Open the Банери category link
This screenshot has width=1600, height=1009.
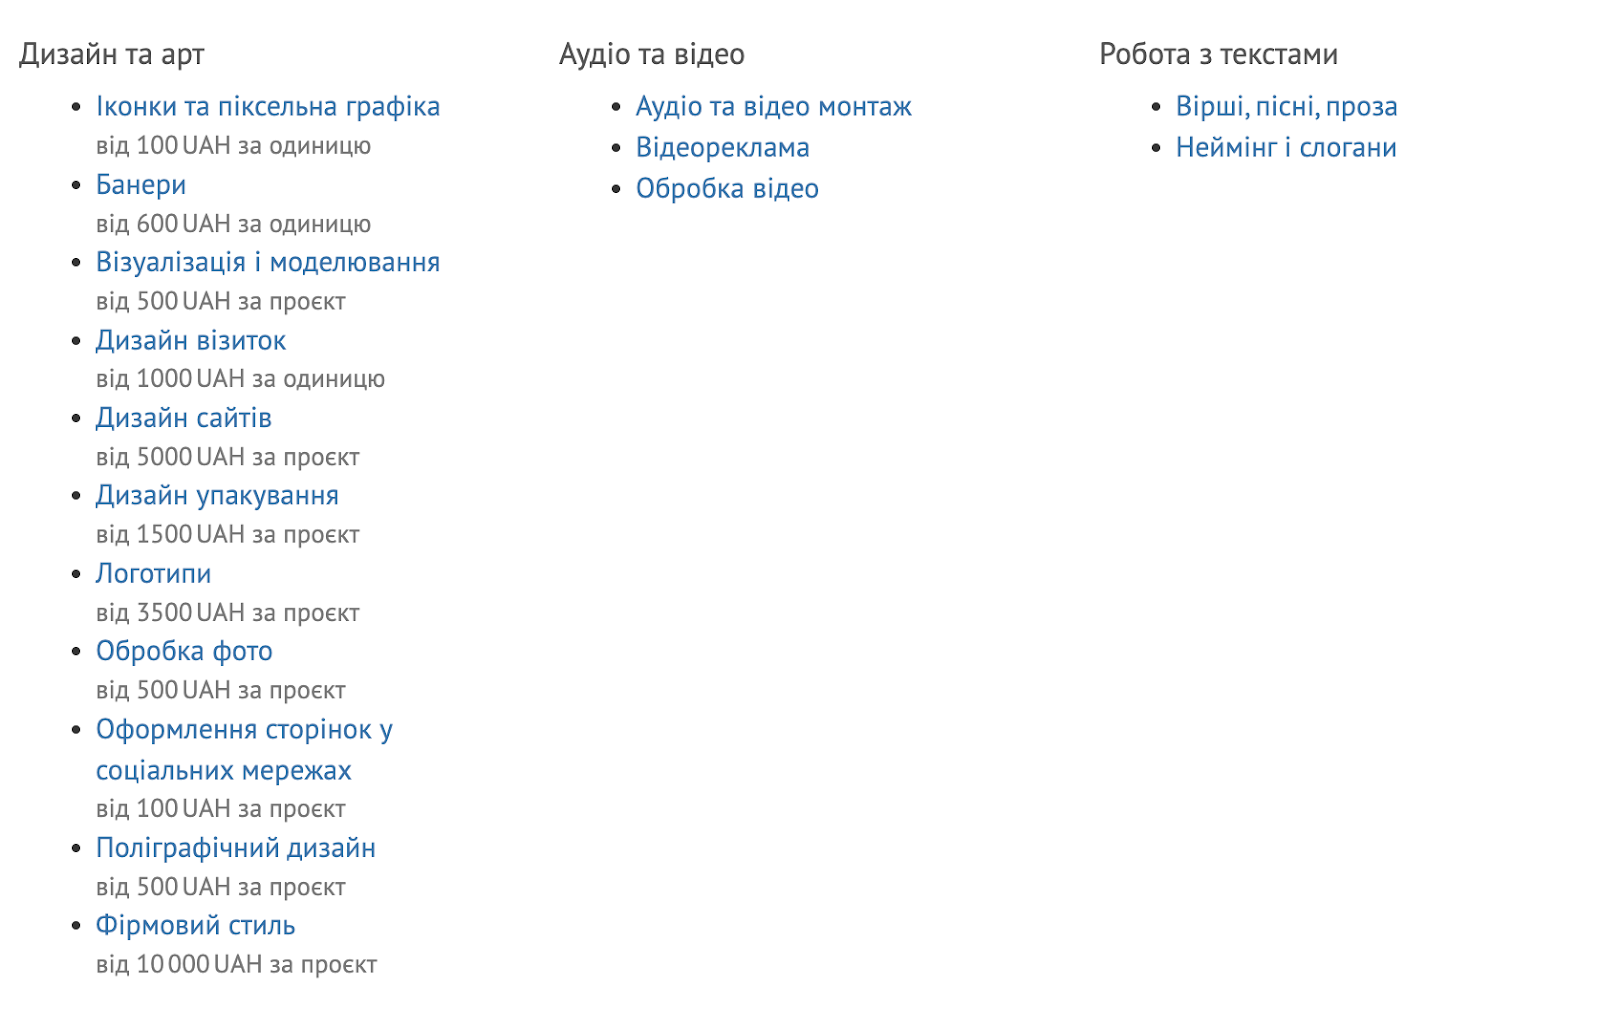[141, 185]
